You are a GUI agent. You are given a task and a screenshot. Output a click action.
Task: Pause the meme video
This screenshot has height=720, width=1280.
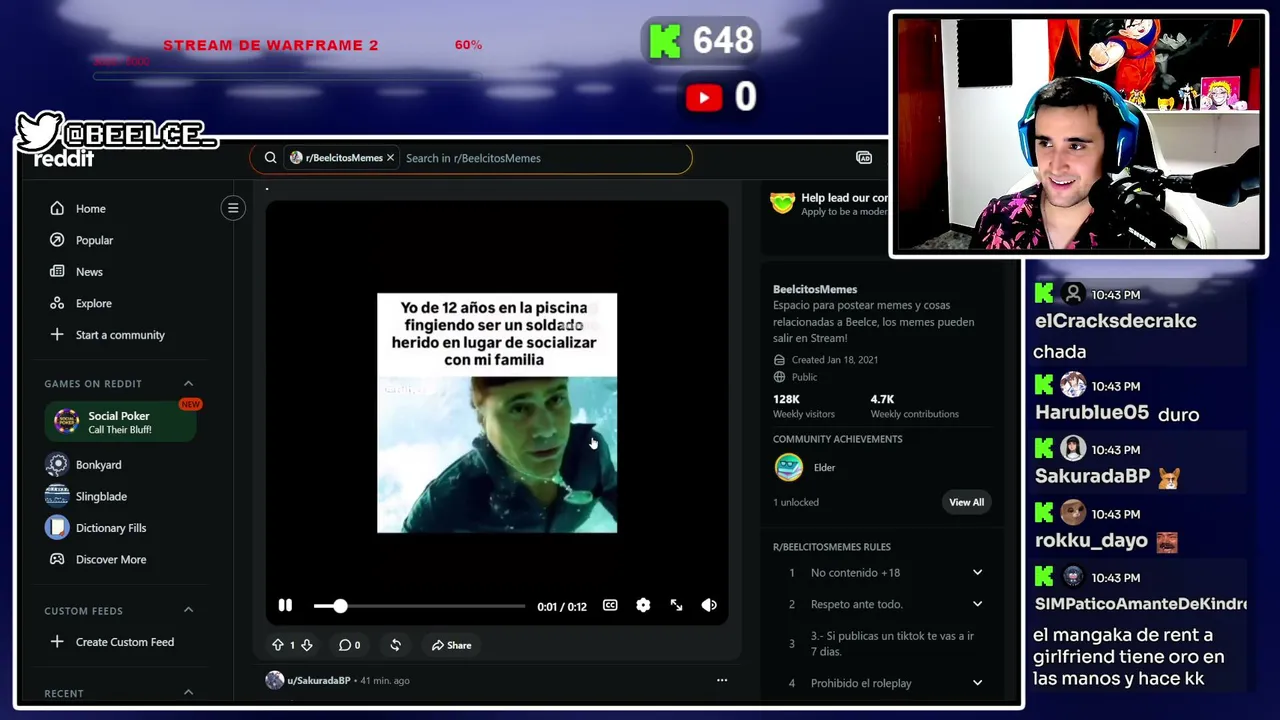pos(285,605)
